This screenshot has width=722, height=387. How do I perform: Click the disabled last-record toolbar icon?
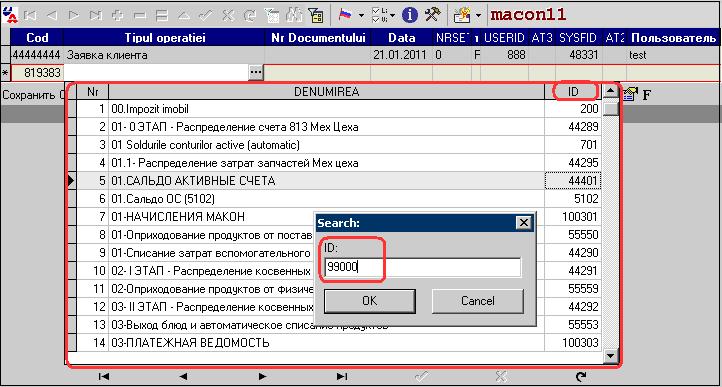point(96,15)
